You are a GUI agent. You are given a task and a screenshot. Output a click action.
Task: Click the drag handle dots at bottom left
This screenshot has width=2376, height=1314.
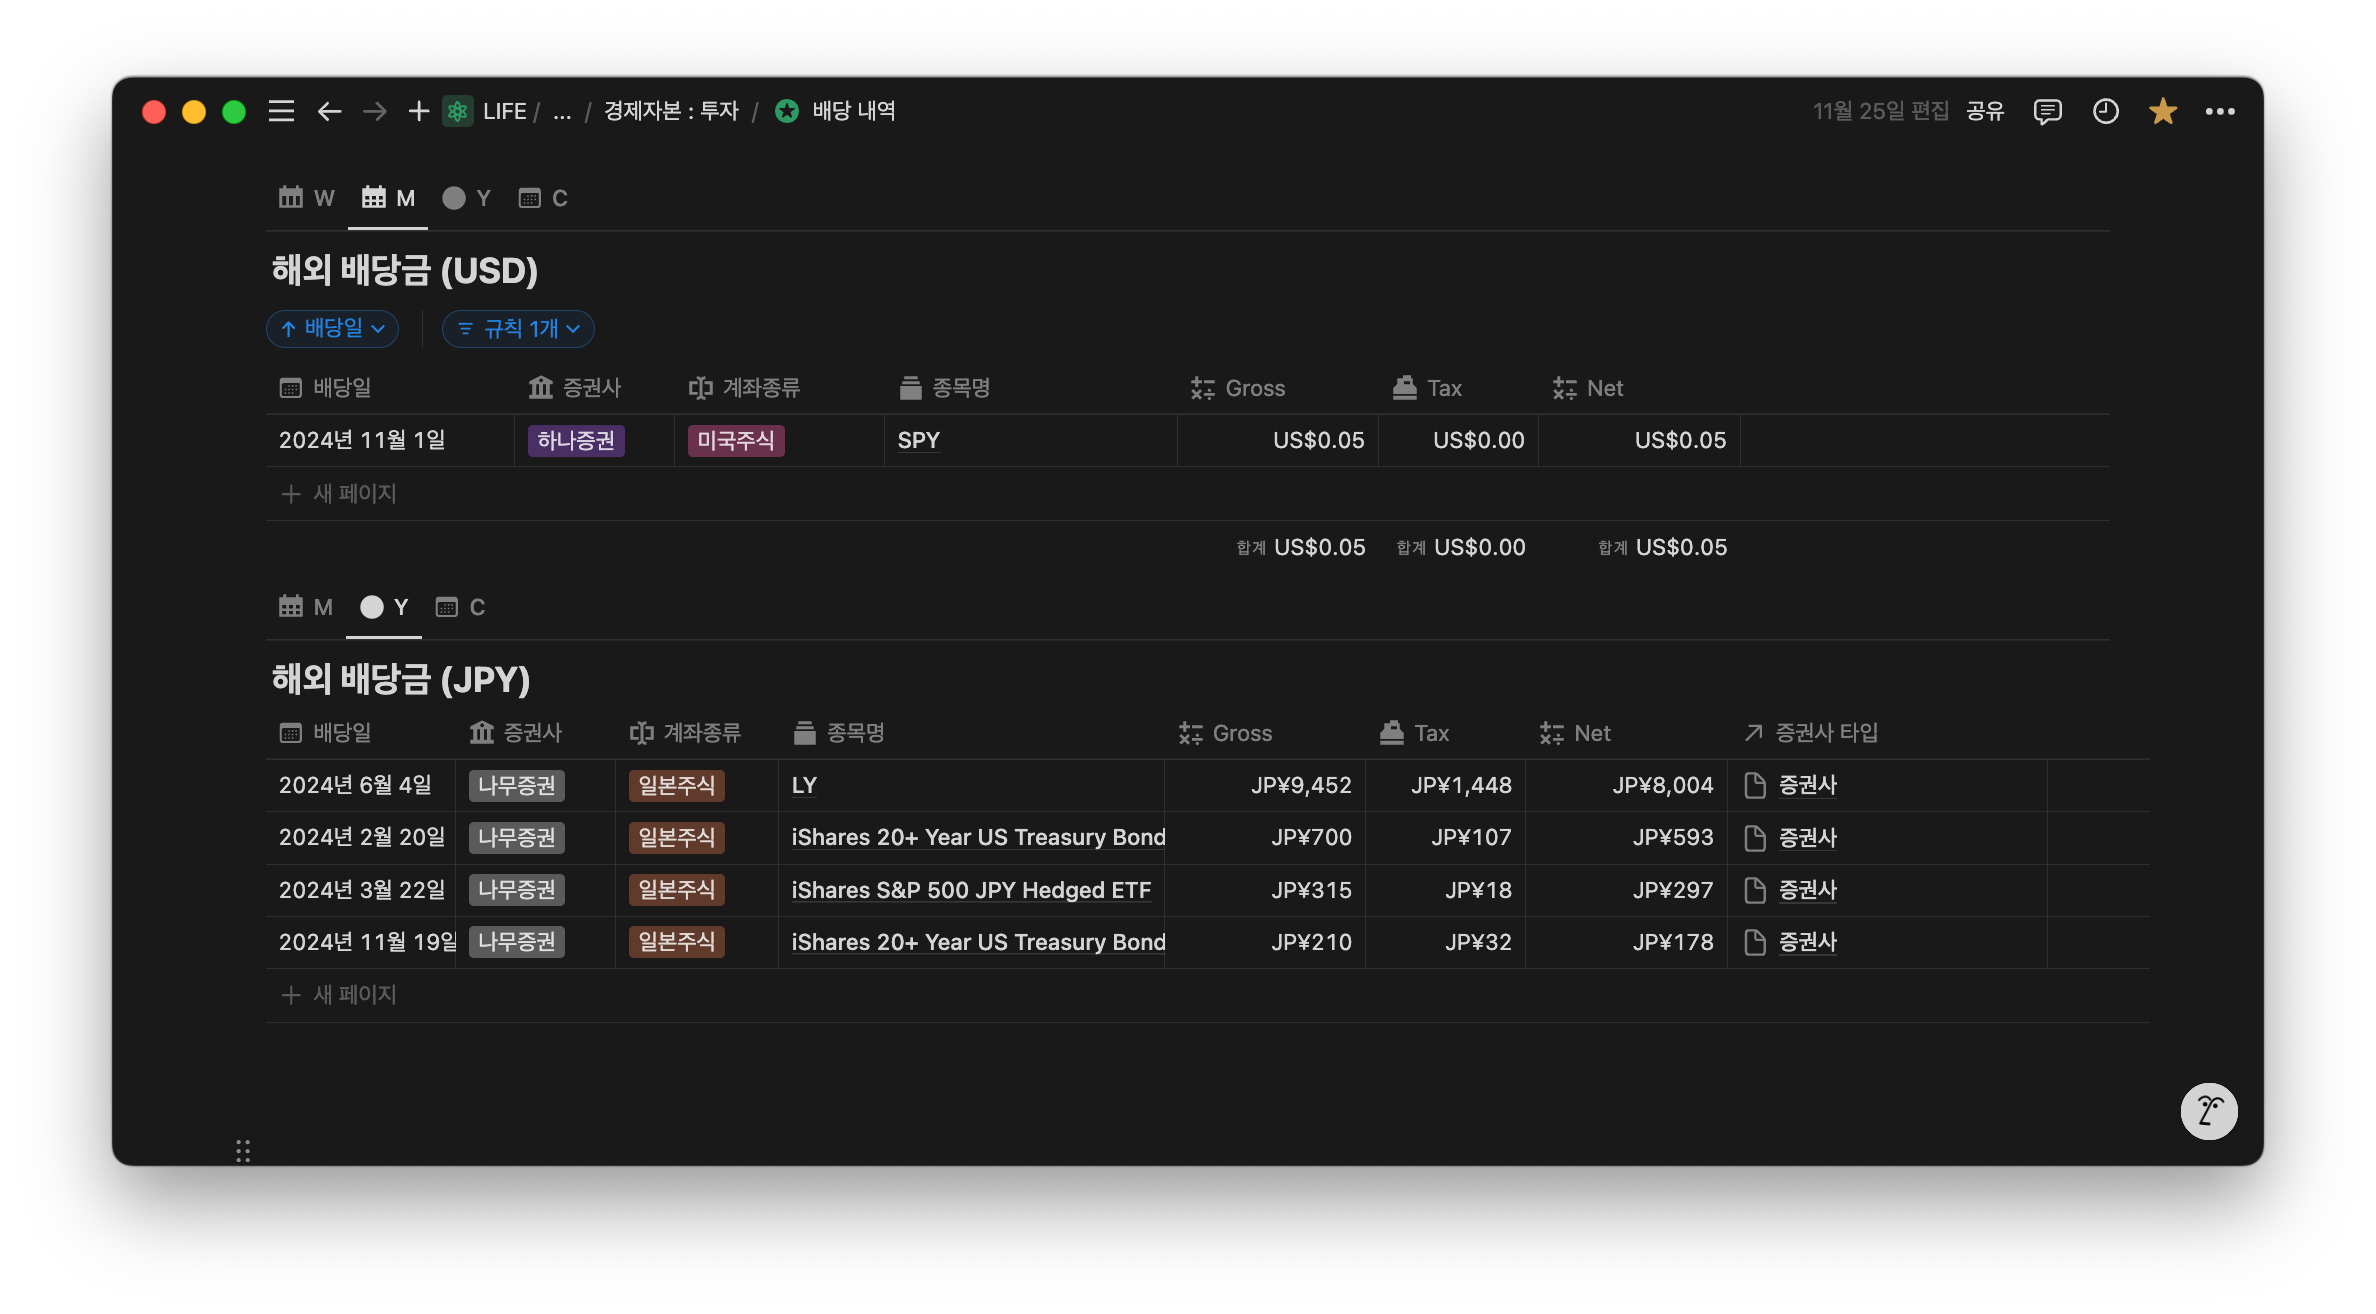pos(243,1151)
